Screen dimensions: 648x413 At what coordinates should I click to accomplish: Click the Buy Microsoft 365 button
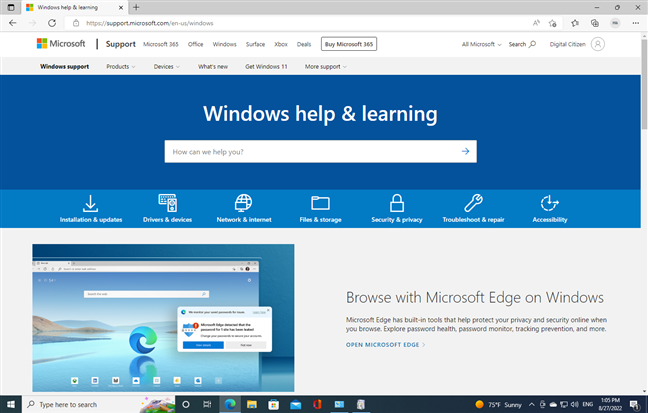pos(349,44)
